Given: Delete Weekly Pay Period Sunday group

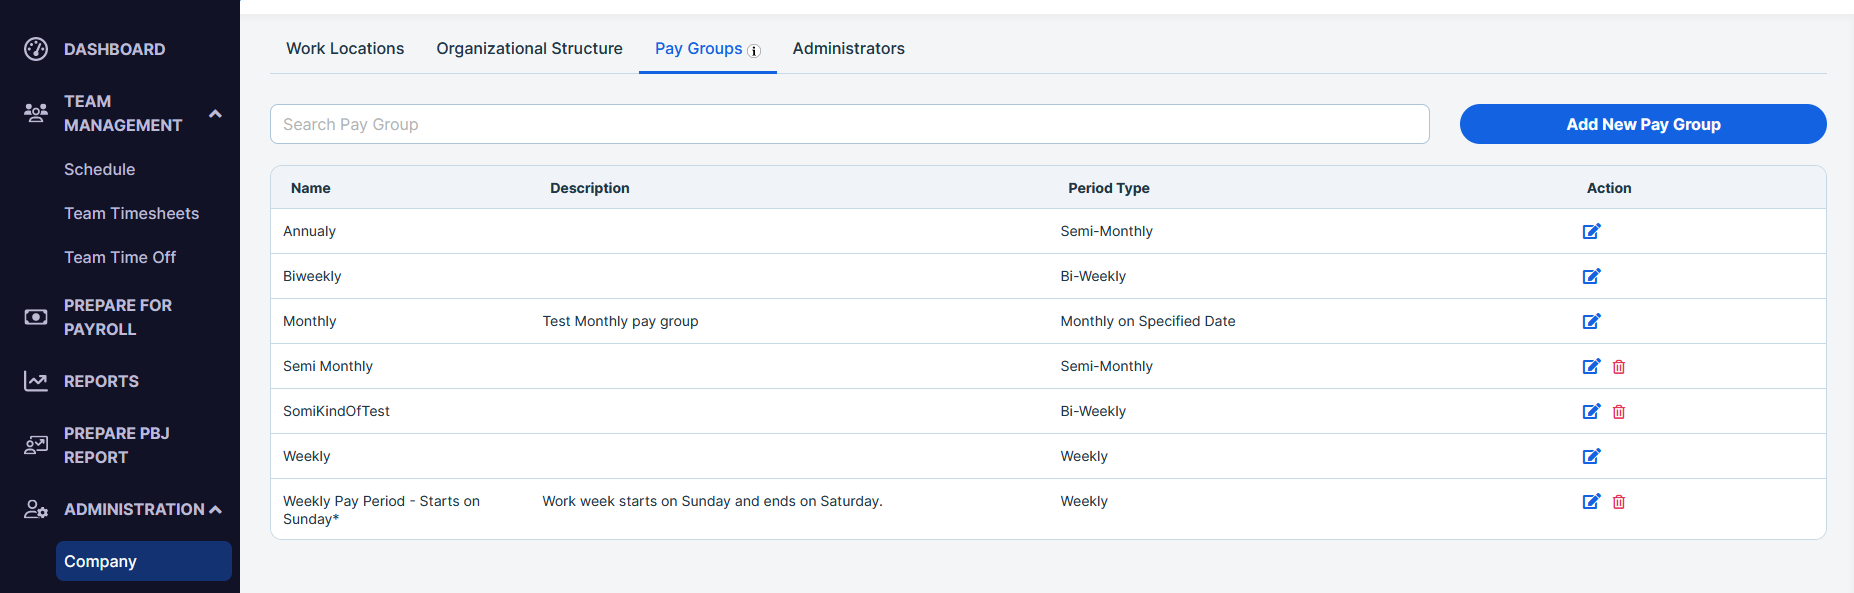Looking at the screenshot, I should tap(1619, 502).
